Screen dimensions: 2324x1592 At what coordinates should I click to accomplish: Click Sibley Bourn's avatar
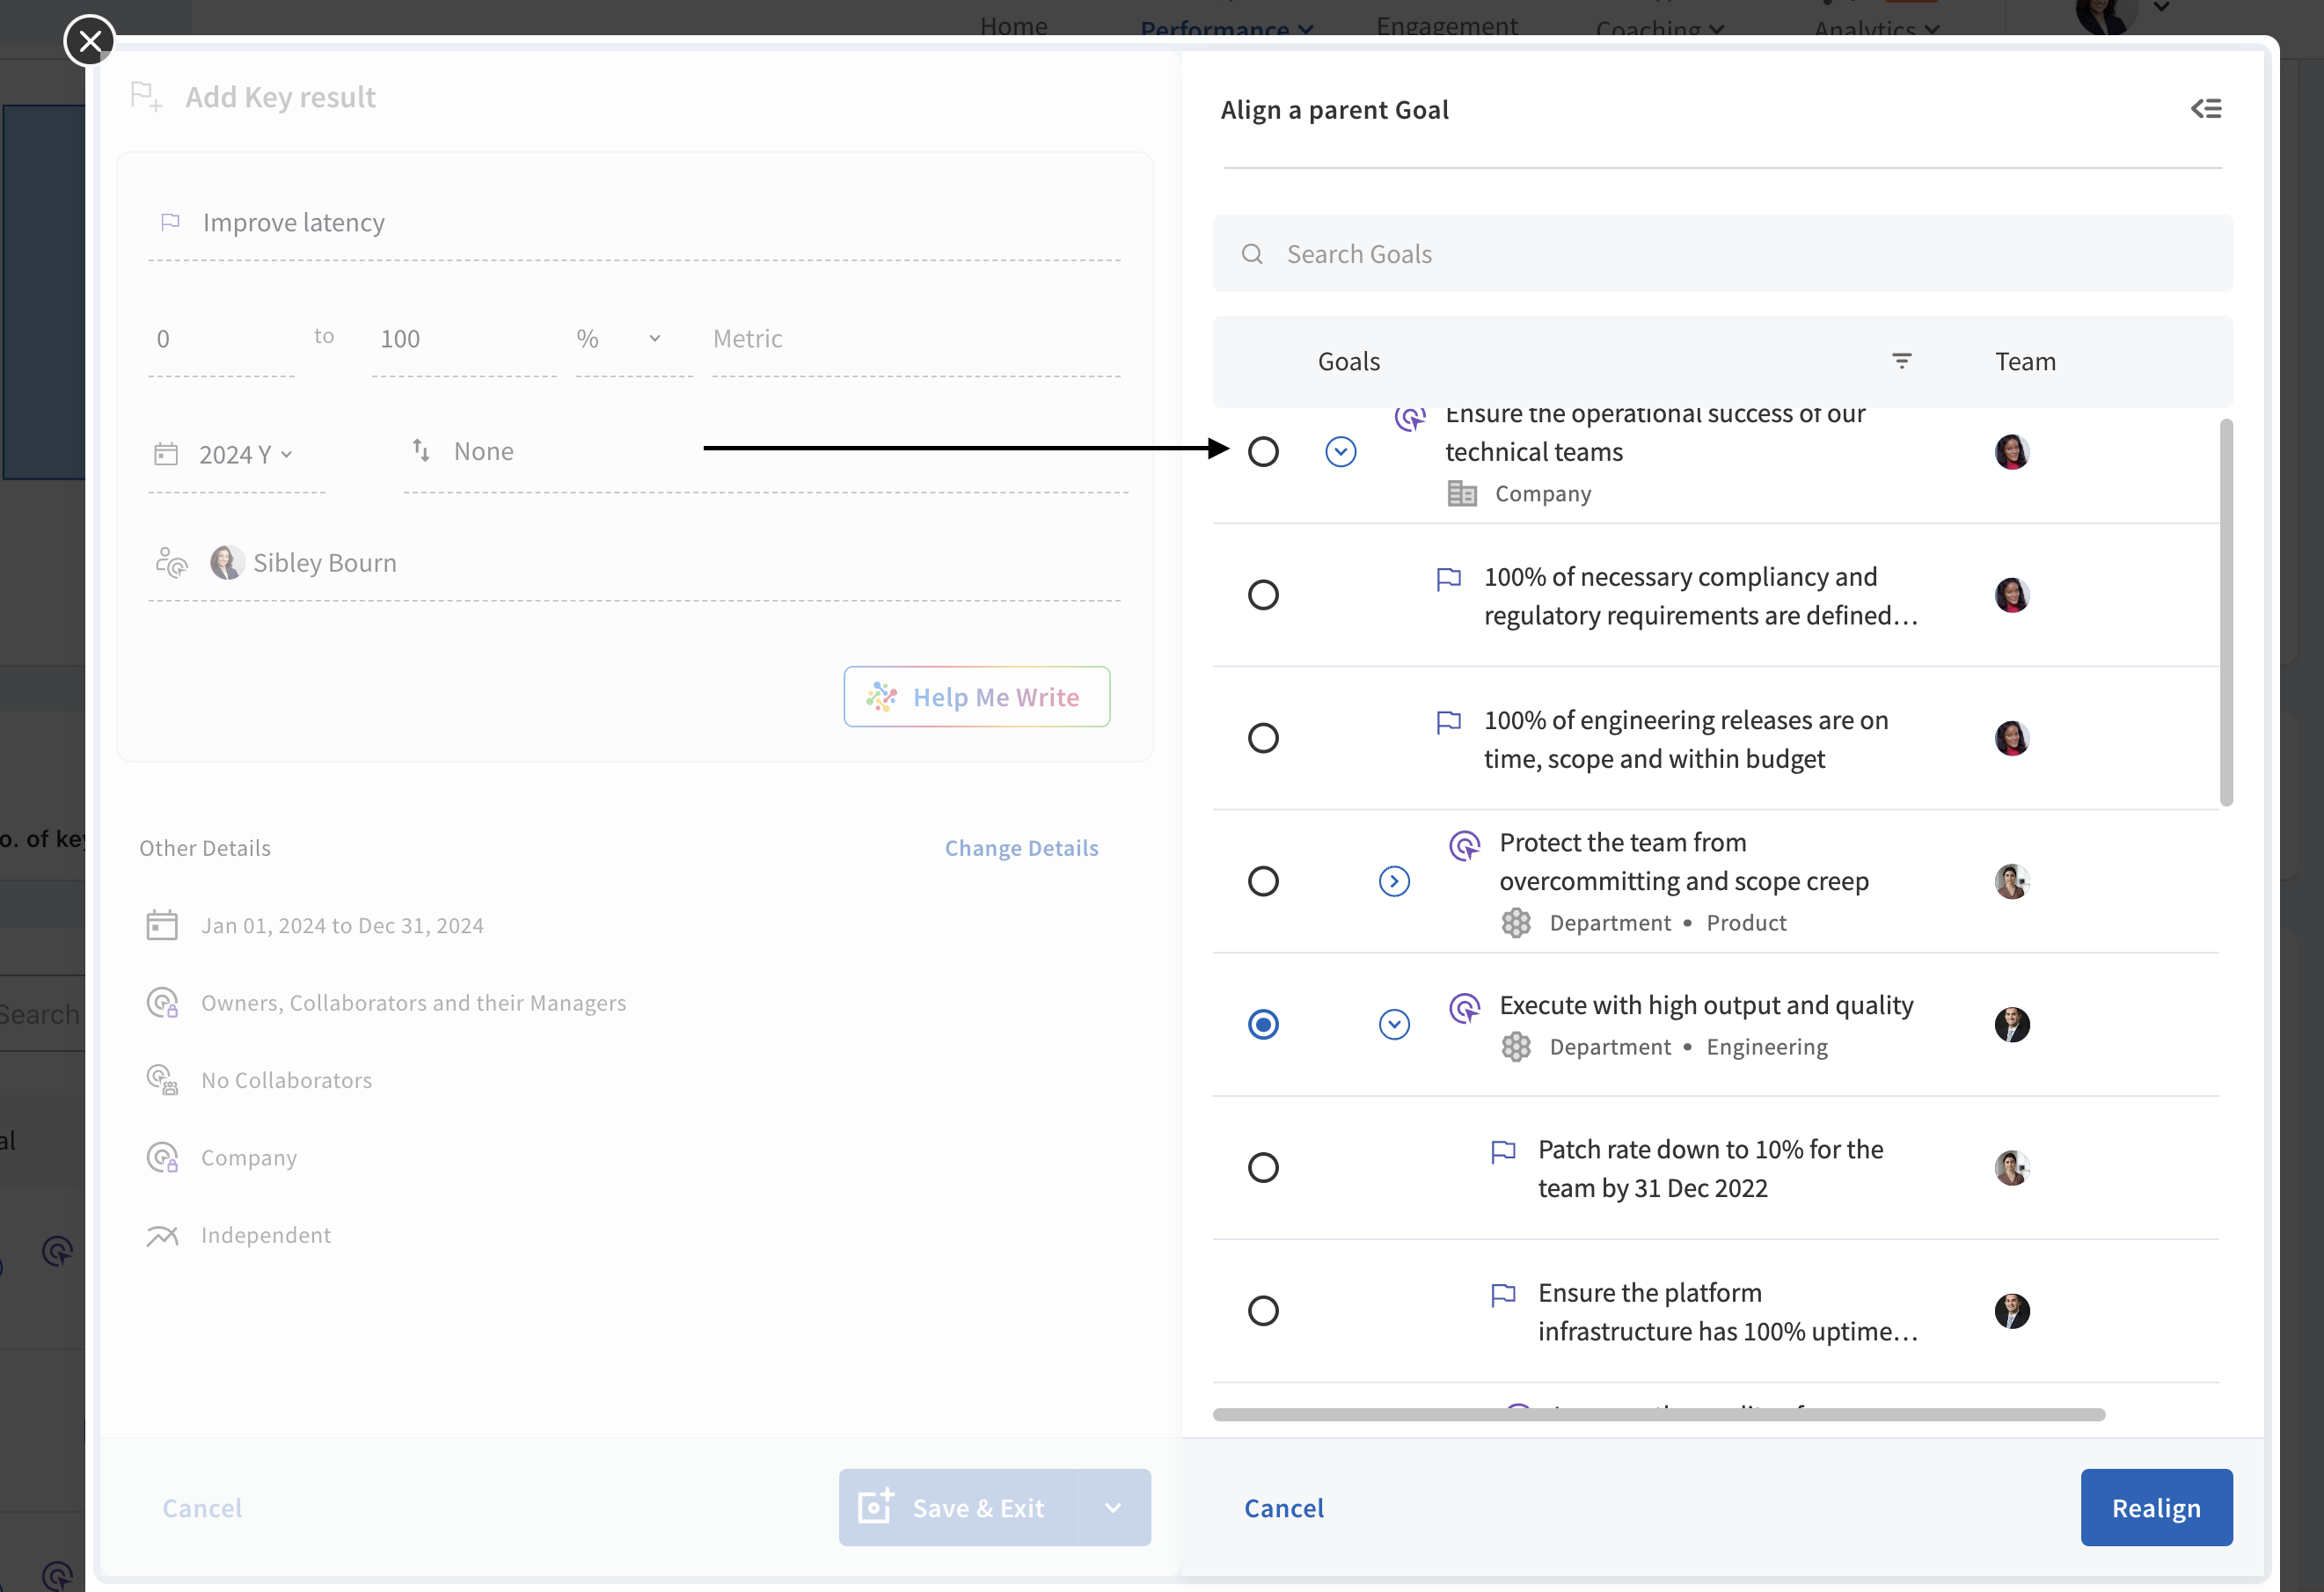[x=227, y=562]
